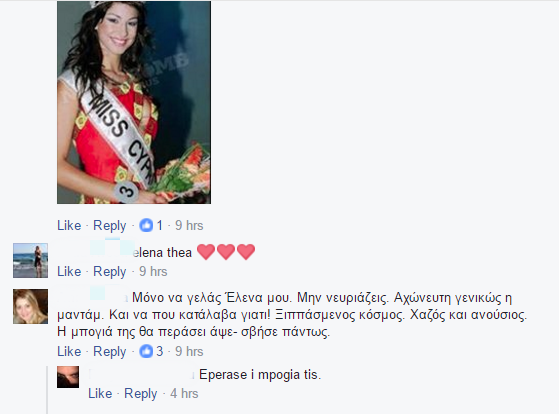Like the Miss Cyprus photo comment
This screenshot has width=559, height=414.
69,225
